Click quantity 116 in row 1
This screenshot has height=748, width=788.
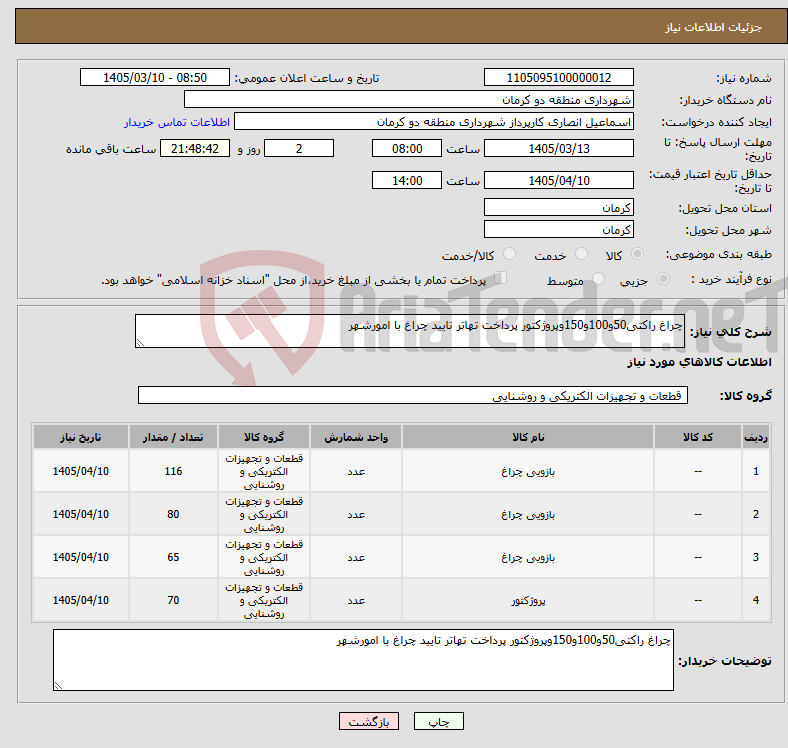point(173,471)
